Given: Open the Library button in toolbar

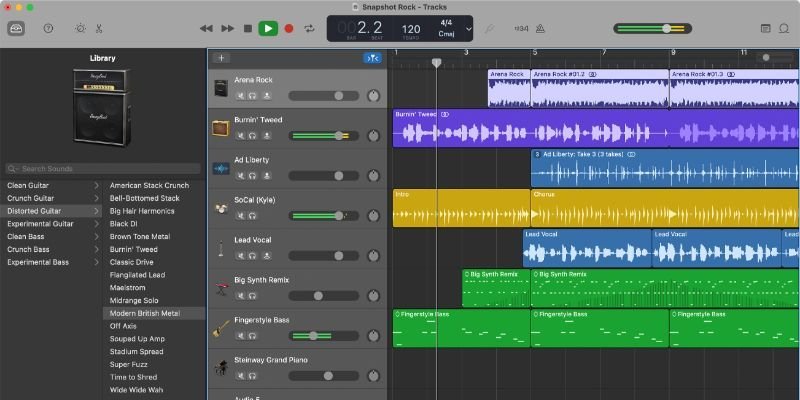Looking at the screenshot, I should [16, 29].
